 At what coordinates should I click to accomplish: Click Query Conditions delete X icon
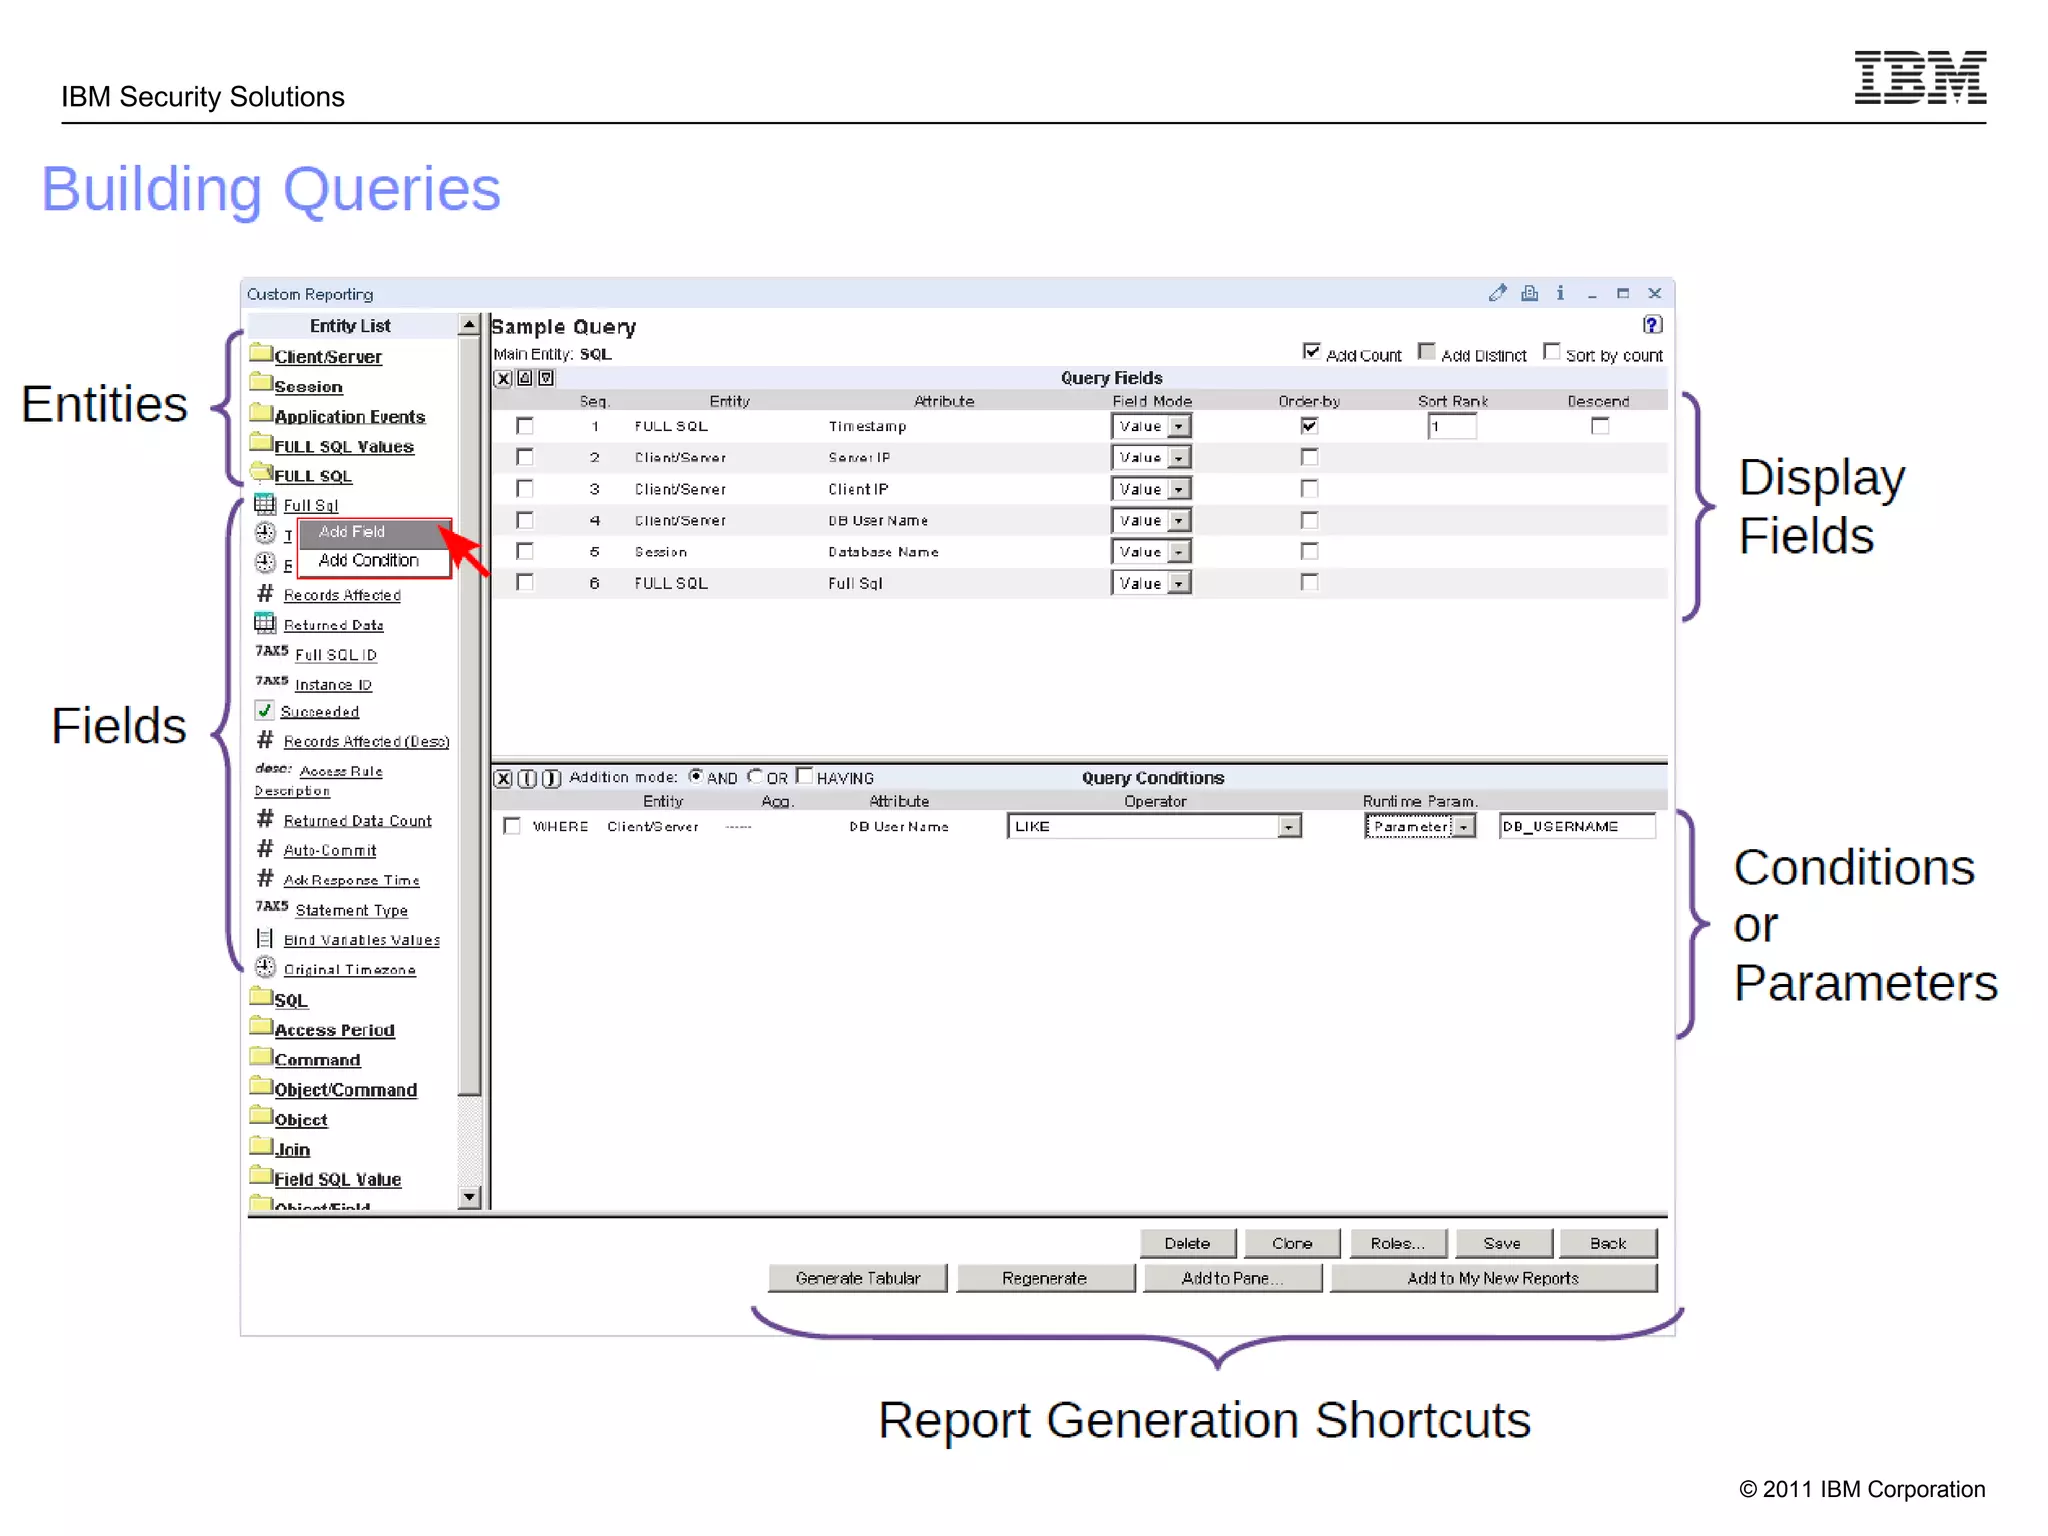coord(504,778)
